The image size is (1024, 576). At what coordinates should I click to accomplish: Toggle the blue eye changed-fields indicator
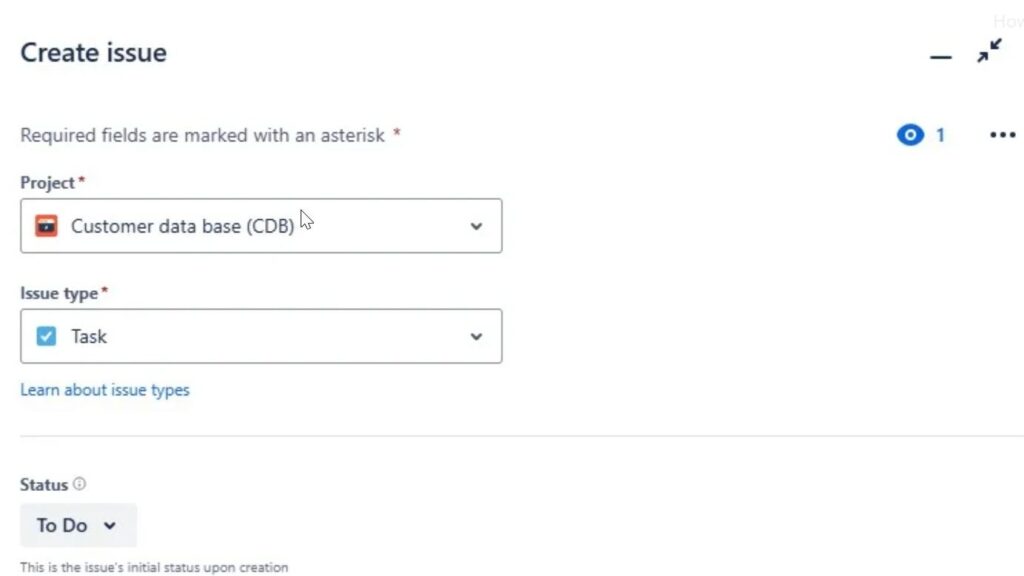point(909,135)
